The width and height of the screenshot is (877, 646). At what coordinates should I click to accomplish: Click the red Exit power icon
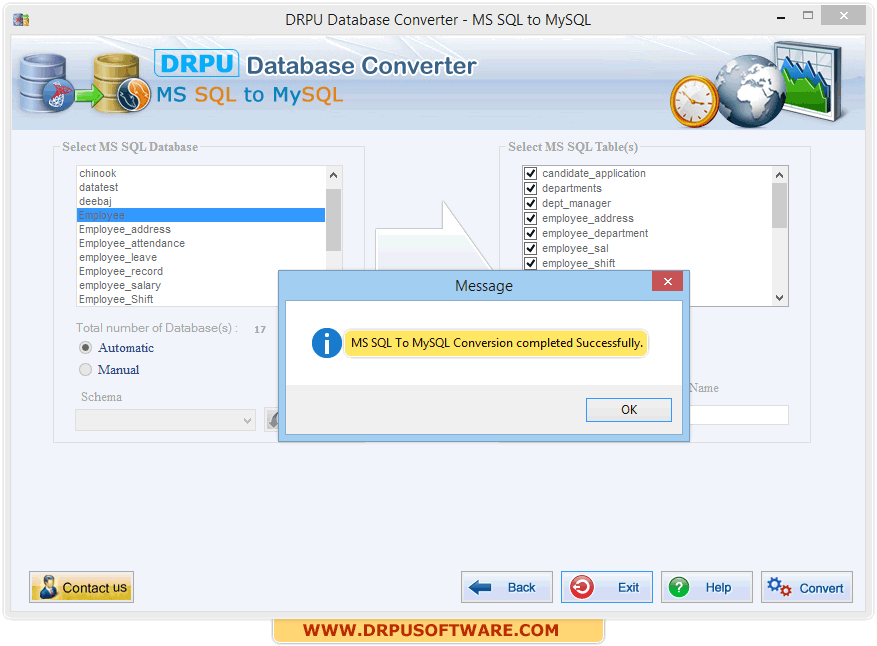[x=582, y=587]
